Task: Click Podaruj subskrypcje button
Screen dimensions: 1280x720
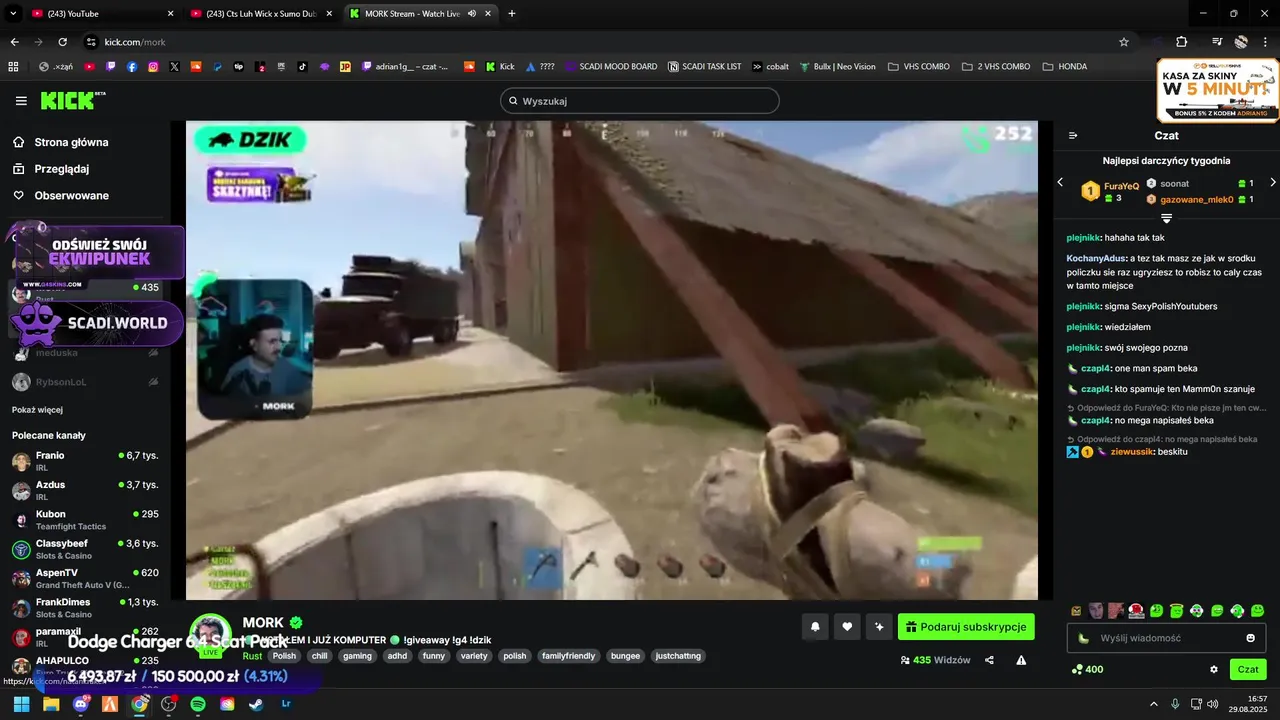Action: pos(966,627)
